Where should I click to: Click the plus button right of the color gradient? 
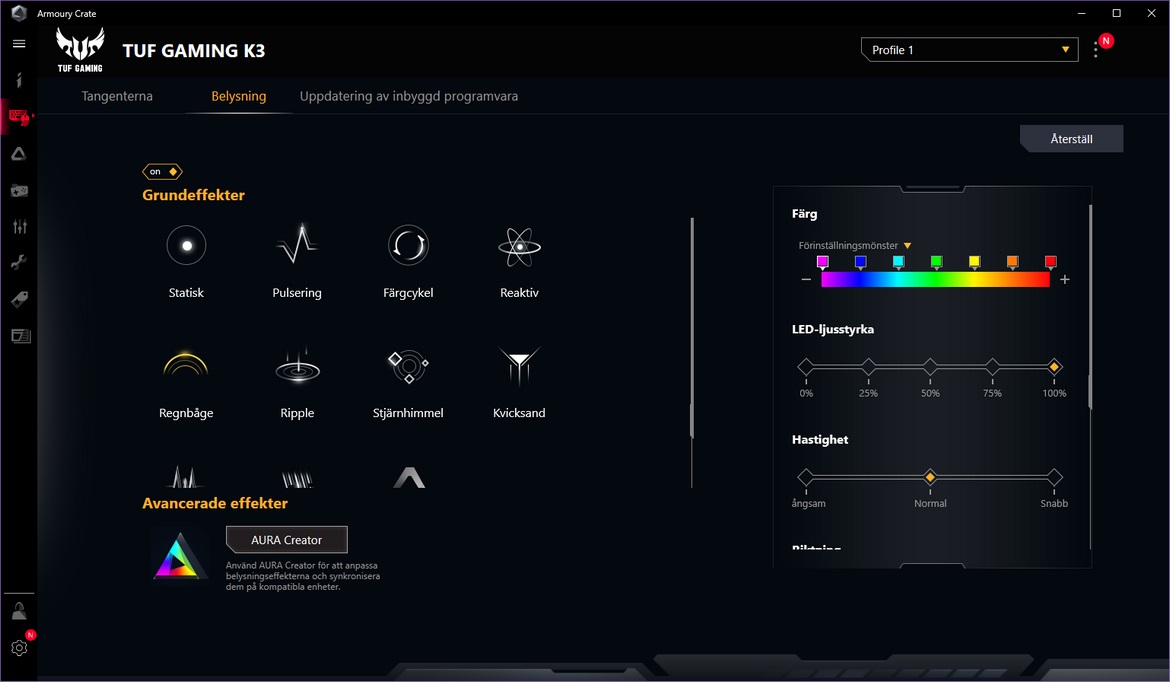click(1065, 279)
